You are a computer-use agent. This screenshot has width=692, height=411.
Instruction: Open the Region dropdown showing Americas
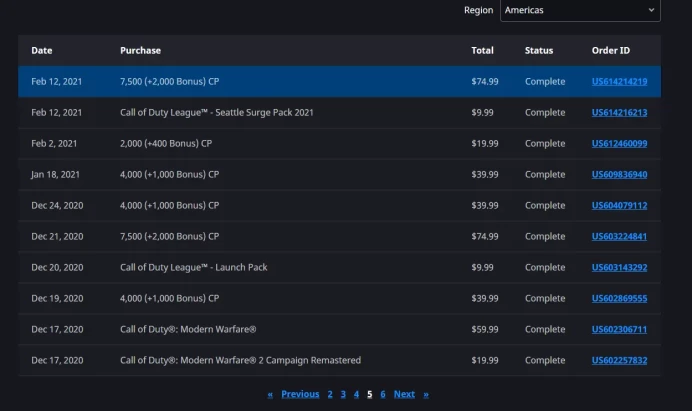coord(580,10)
